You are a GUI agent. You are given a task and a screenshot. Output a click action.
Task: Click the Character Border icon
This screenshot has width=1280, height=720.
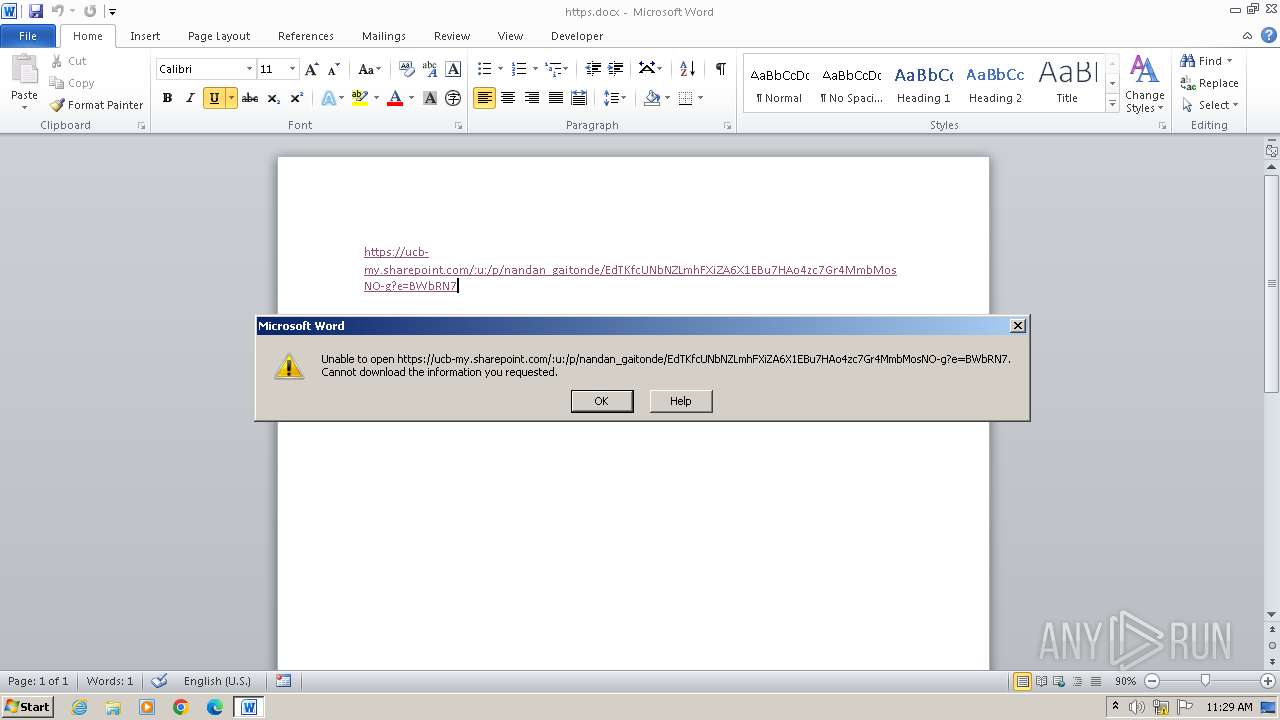coord(453,69)
